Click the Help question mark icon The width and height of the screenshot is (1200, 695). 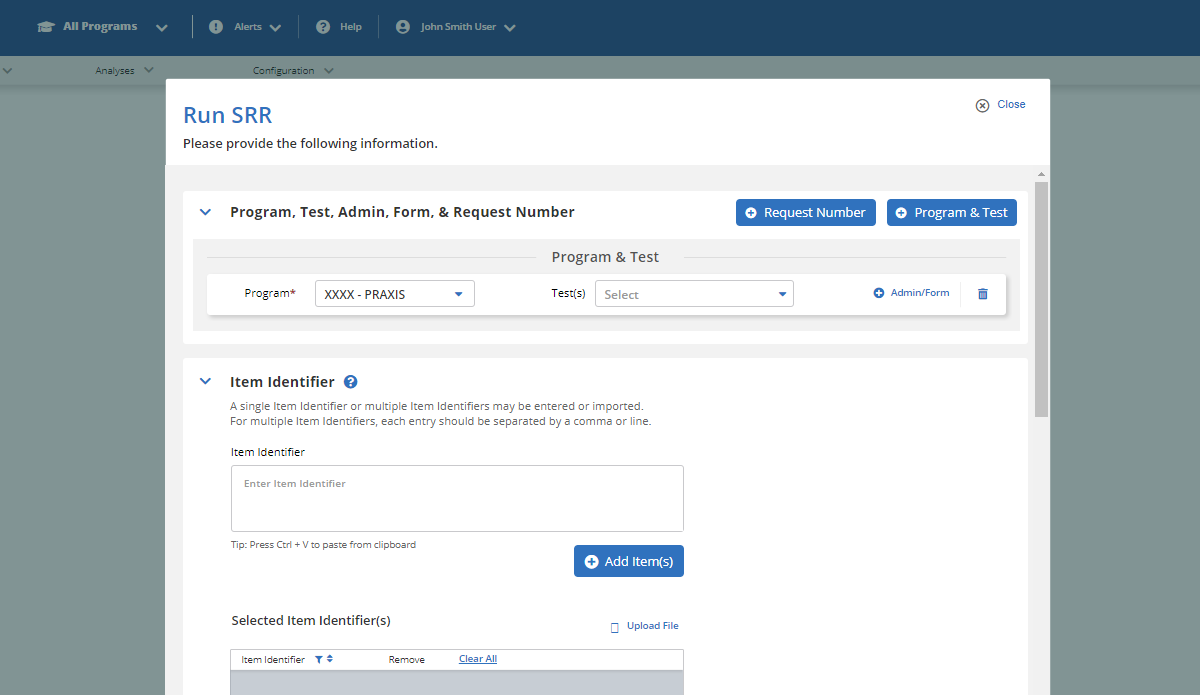(x=323, y=27)
